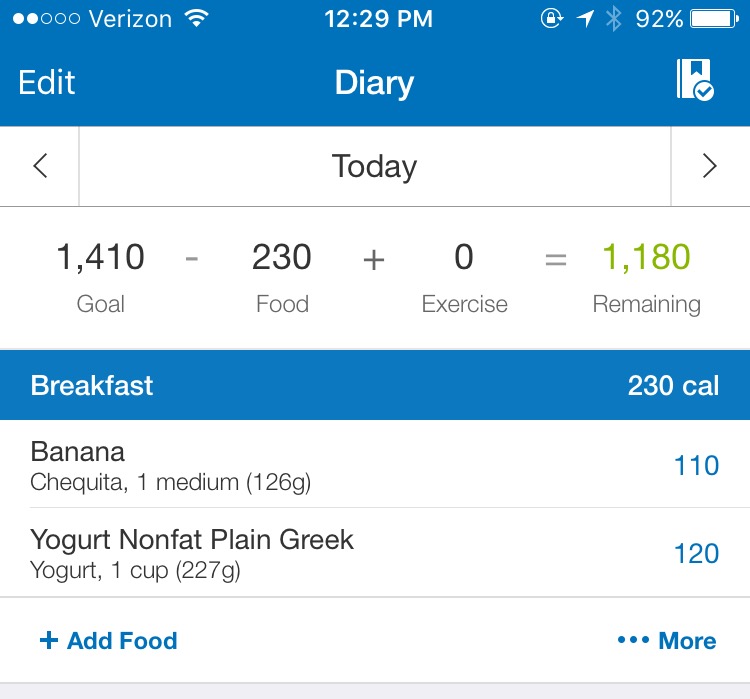This screenshot has width=750, height=699.
Task: Tap the location services arrow icon
Action: tap(585, 19)
